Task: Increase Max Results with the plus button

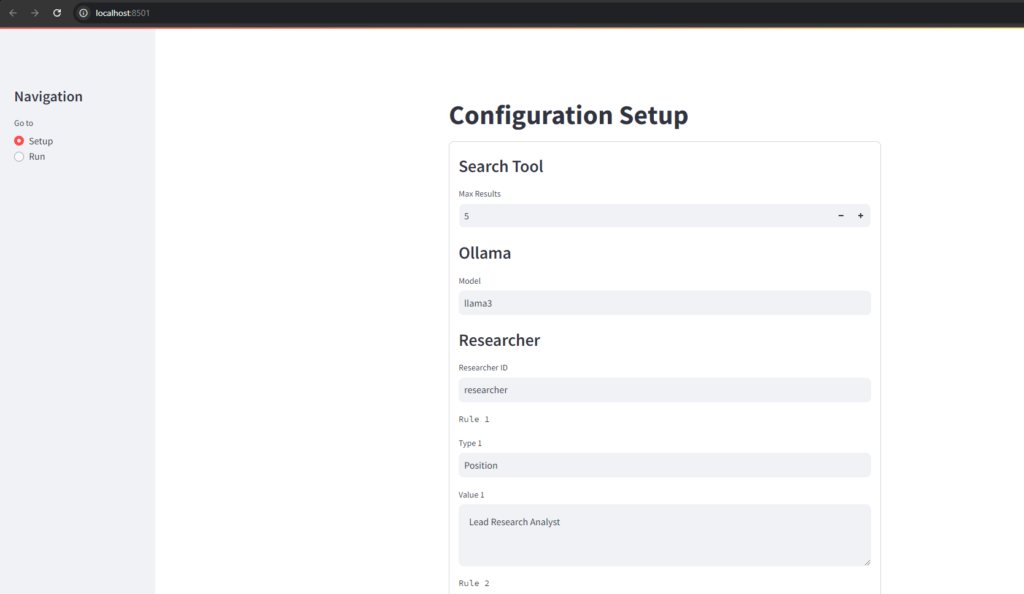Action: [x=860, y=216]
